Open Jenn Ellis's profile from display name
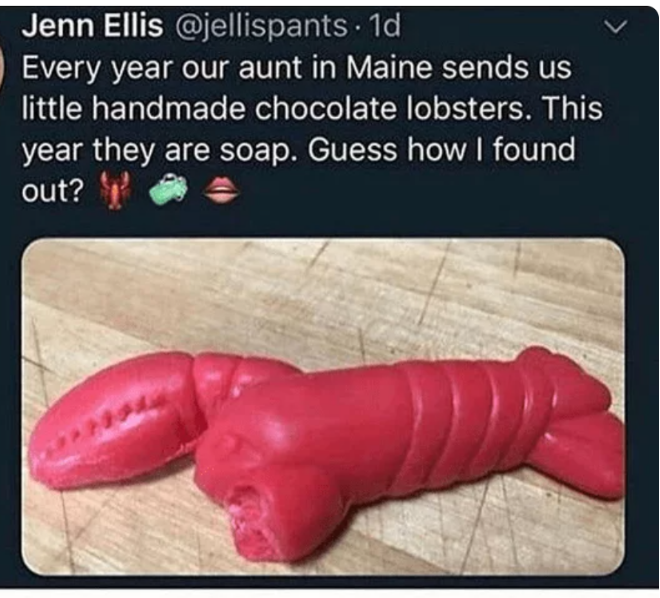This screenshot has height=598, width=660. click(92, 26)
